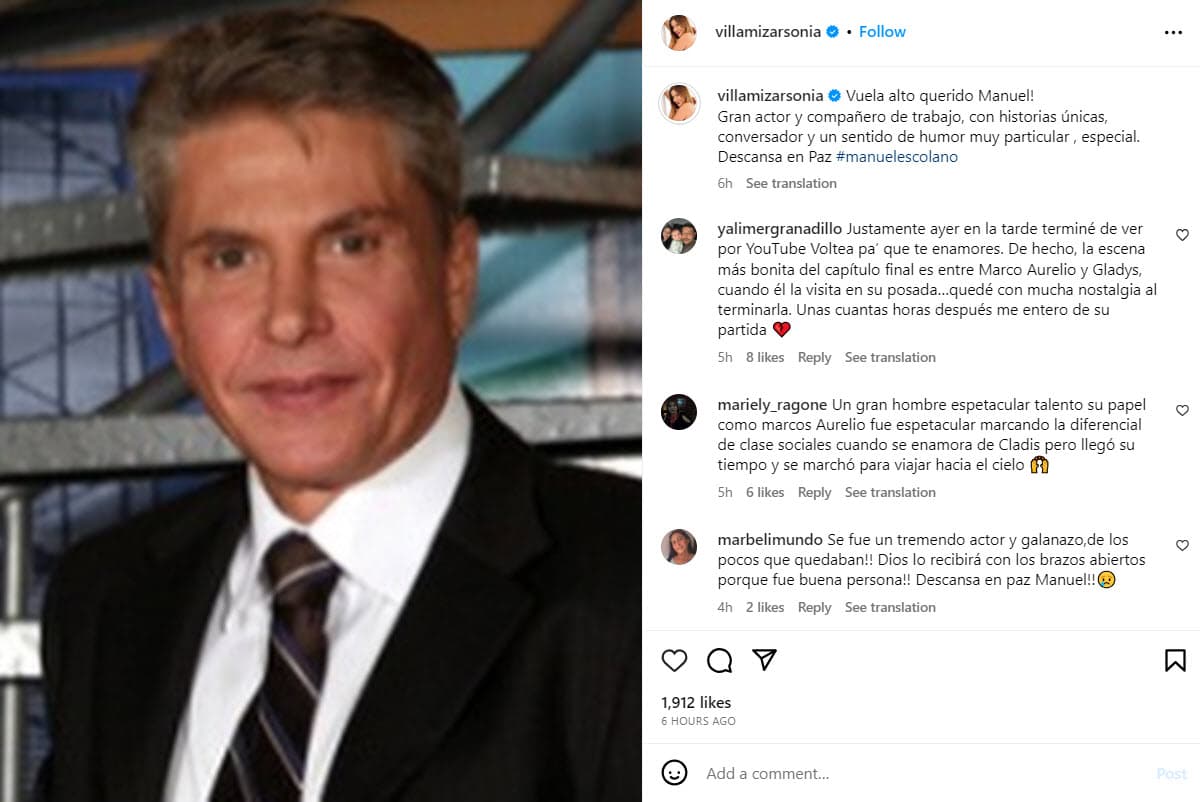Image resolution: width=1200 pixels, height=802 pixels.
Task: Open the three-dot more options menu
Action: (1173, 32)
